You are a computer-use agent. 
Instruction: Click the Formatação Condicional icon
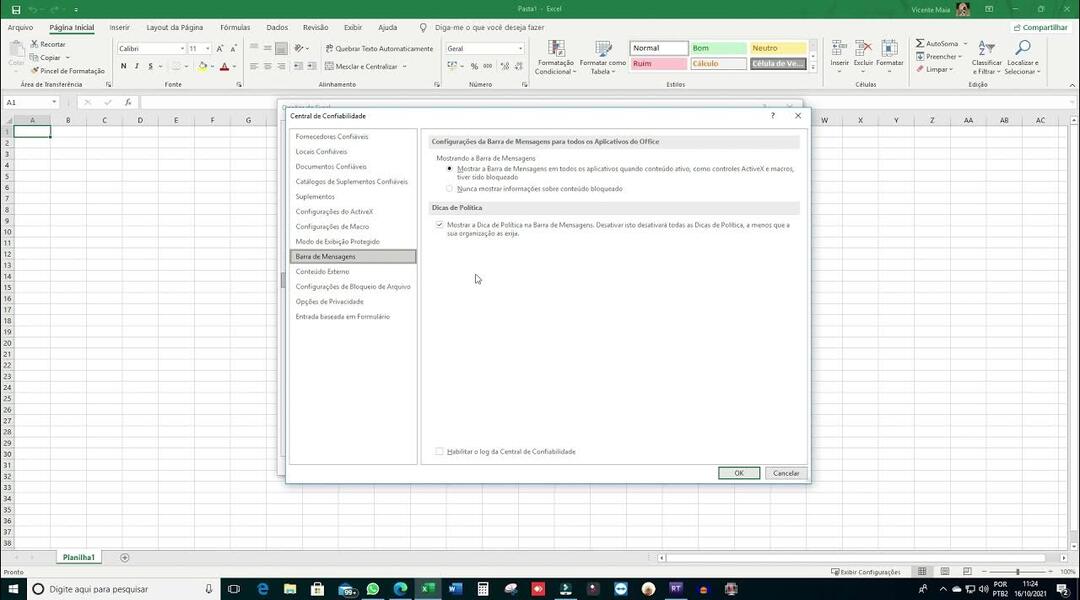[x=556, y=48]
